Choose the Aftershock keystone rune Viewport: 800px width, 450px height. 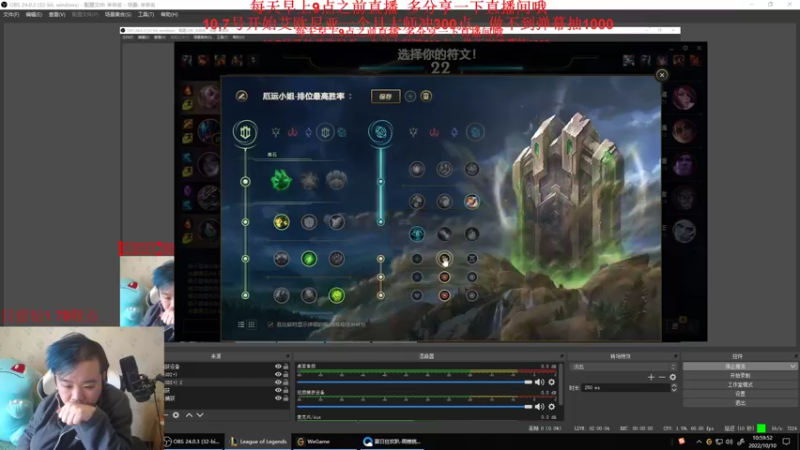click(x=309, y=181)
